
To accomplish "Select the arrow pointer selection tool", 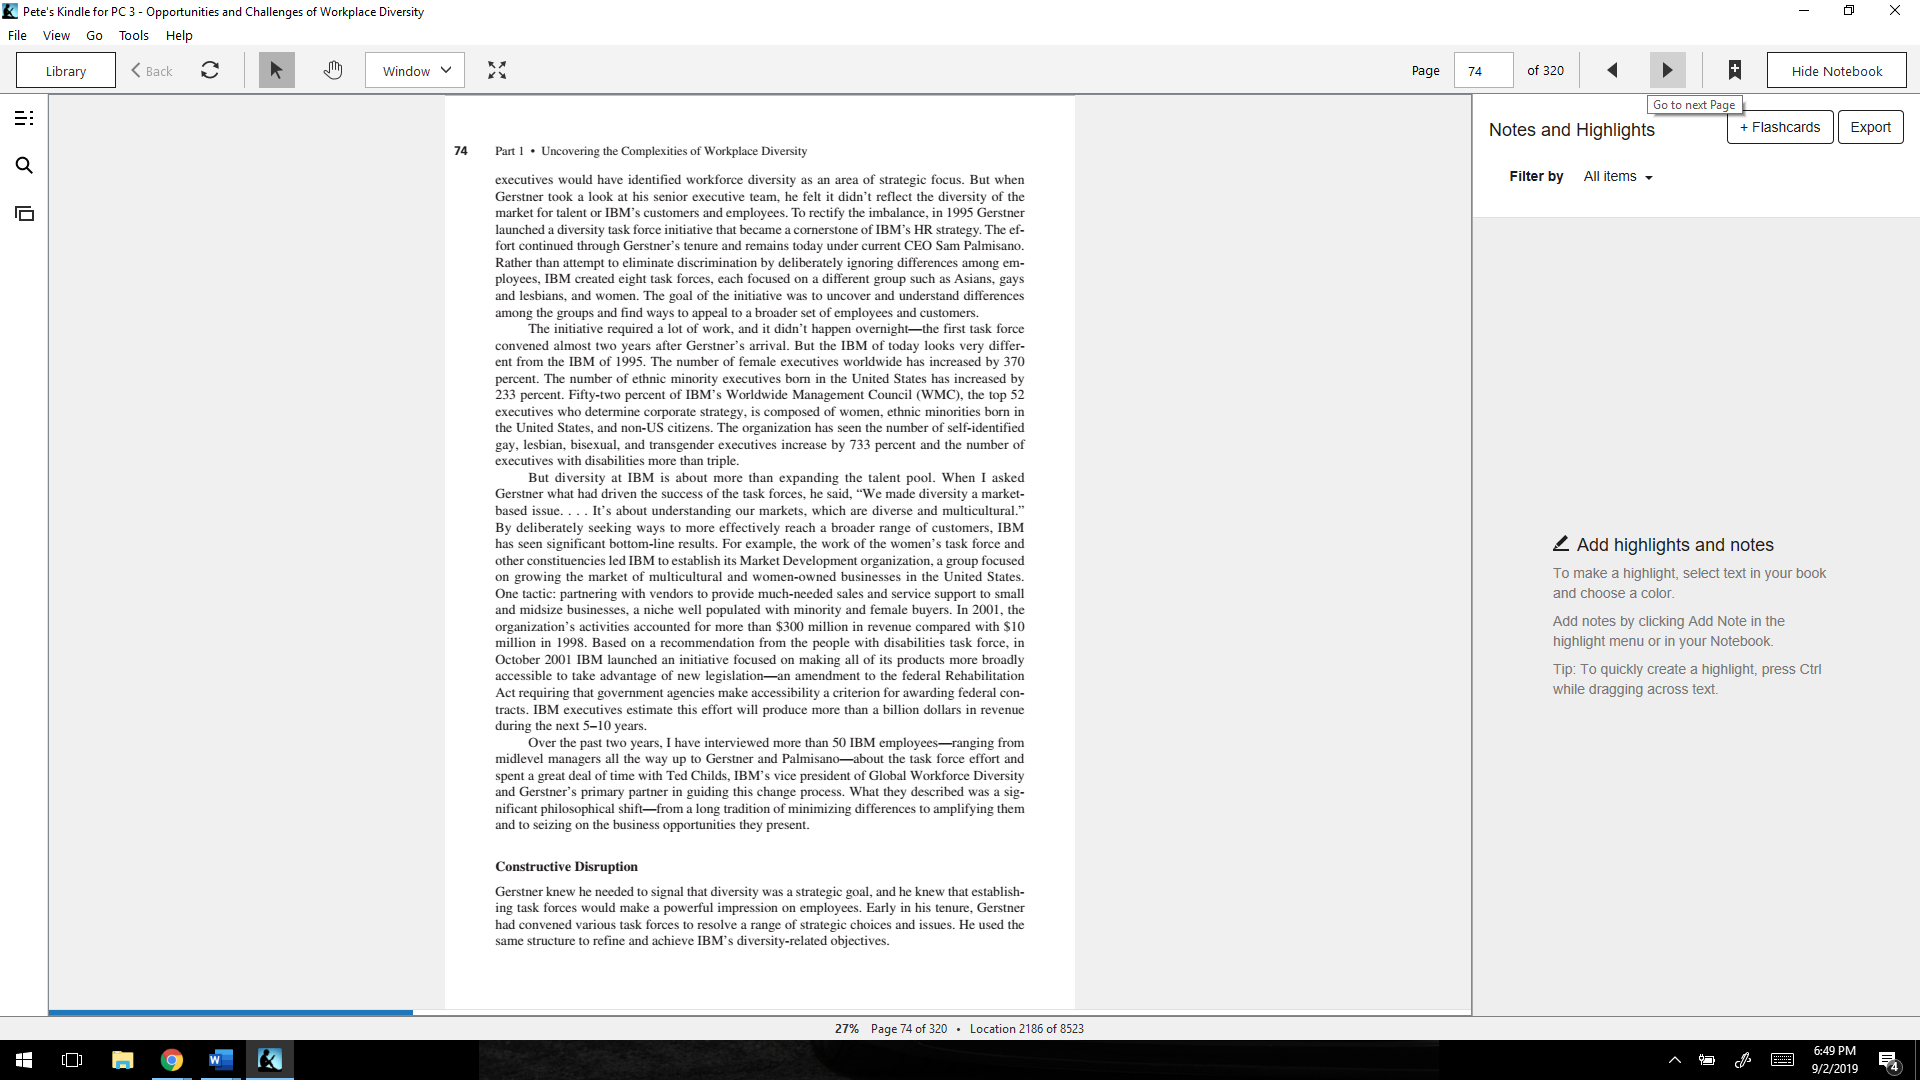I will (x=277, y=70).
